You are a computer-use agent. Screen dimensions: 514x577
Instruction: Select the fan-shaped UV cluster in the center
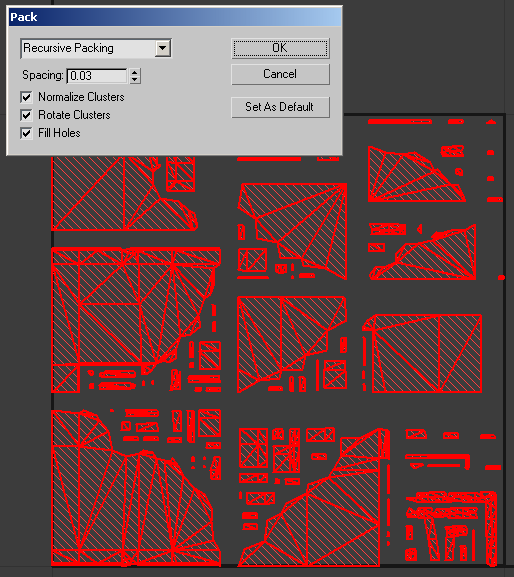(293, 231)
